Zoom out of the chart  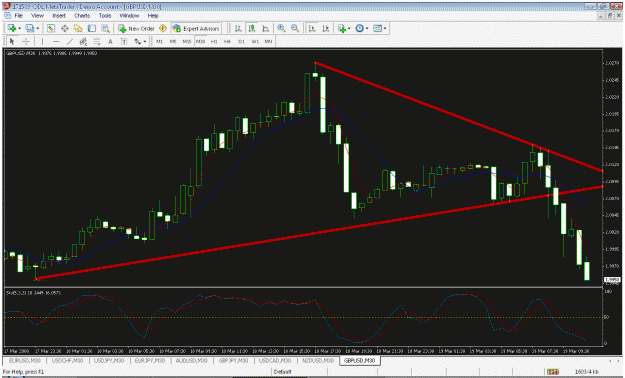(x=295, y=28)
